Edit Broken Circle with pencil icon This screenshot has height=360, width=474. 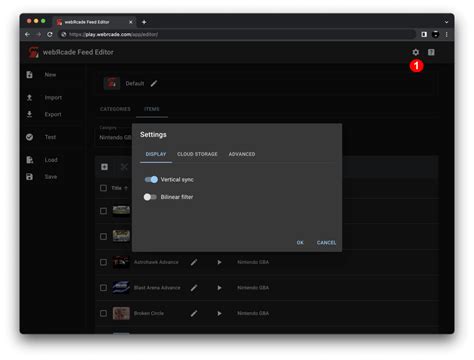[194, 313]
